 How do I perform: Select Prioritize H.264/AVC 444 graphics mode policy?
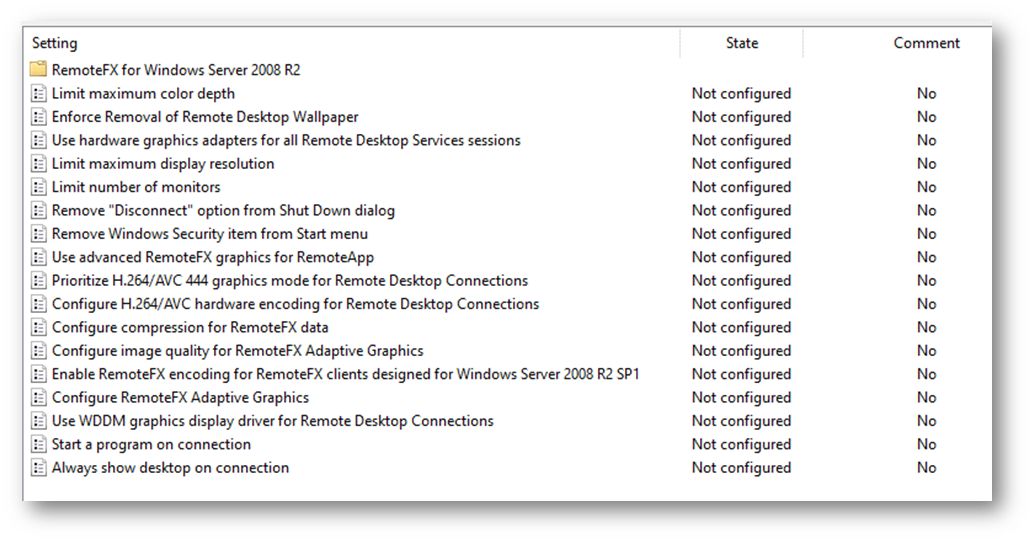[x=290, y=281]
